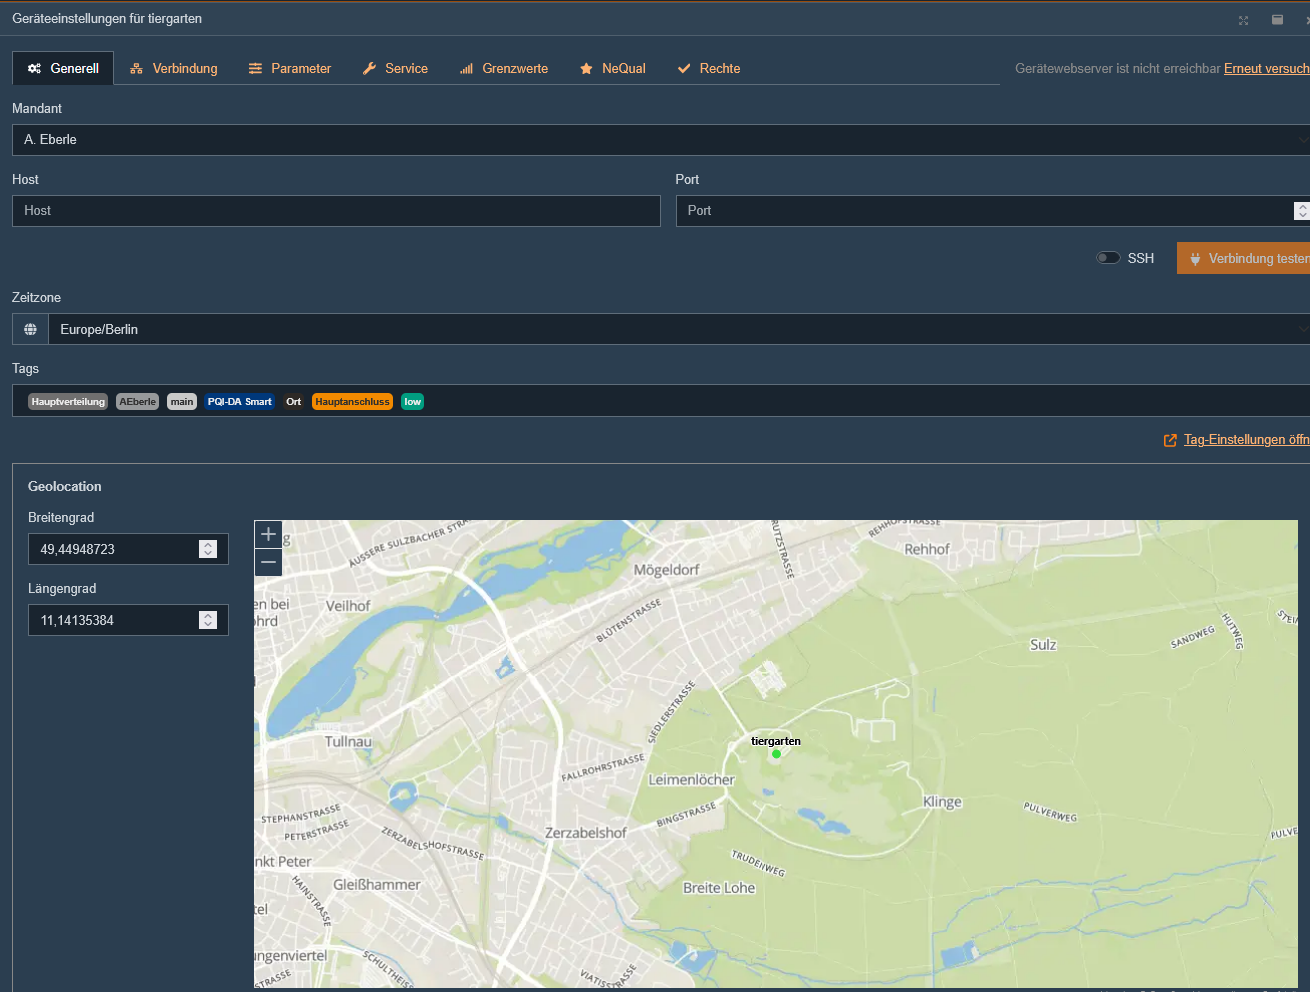
Task: Enable the SSH toggle
Action: [x=1108, y=257]
